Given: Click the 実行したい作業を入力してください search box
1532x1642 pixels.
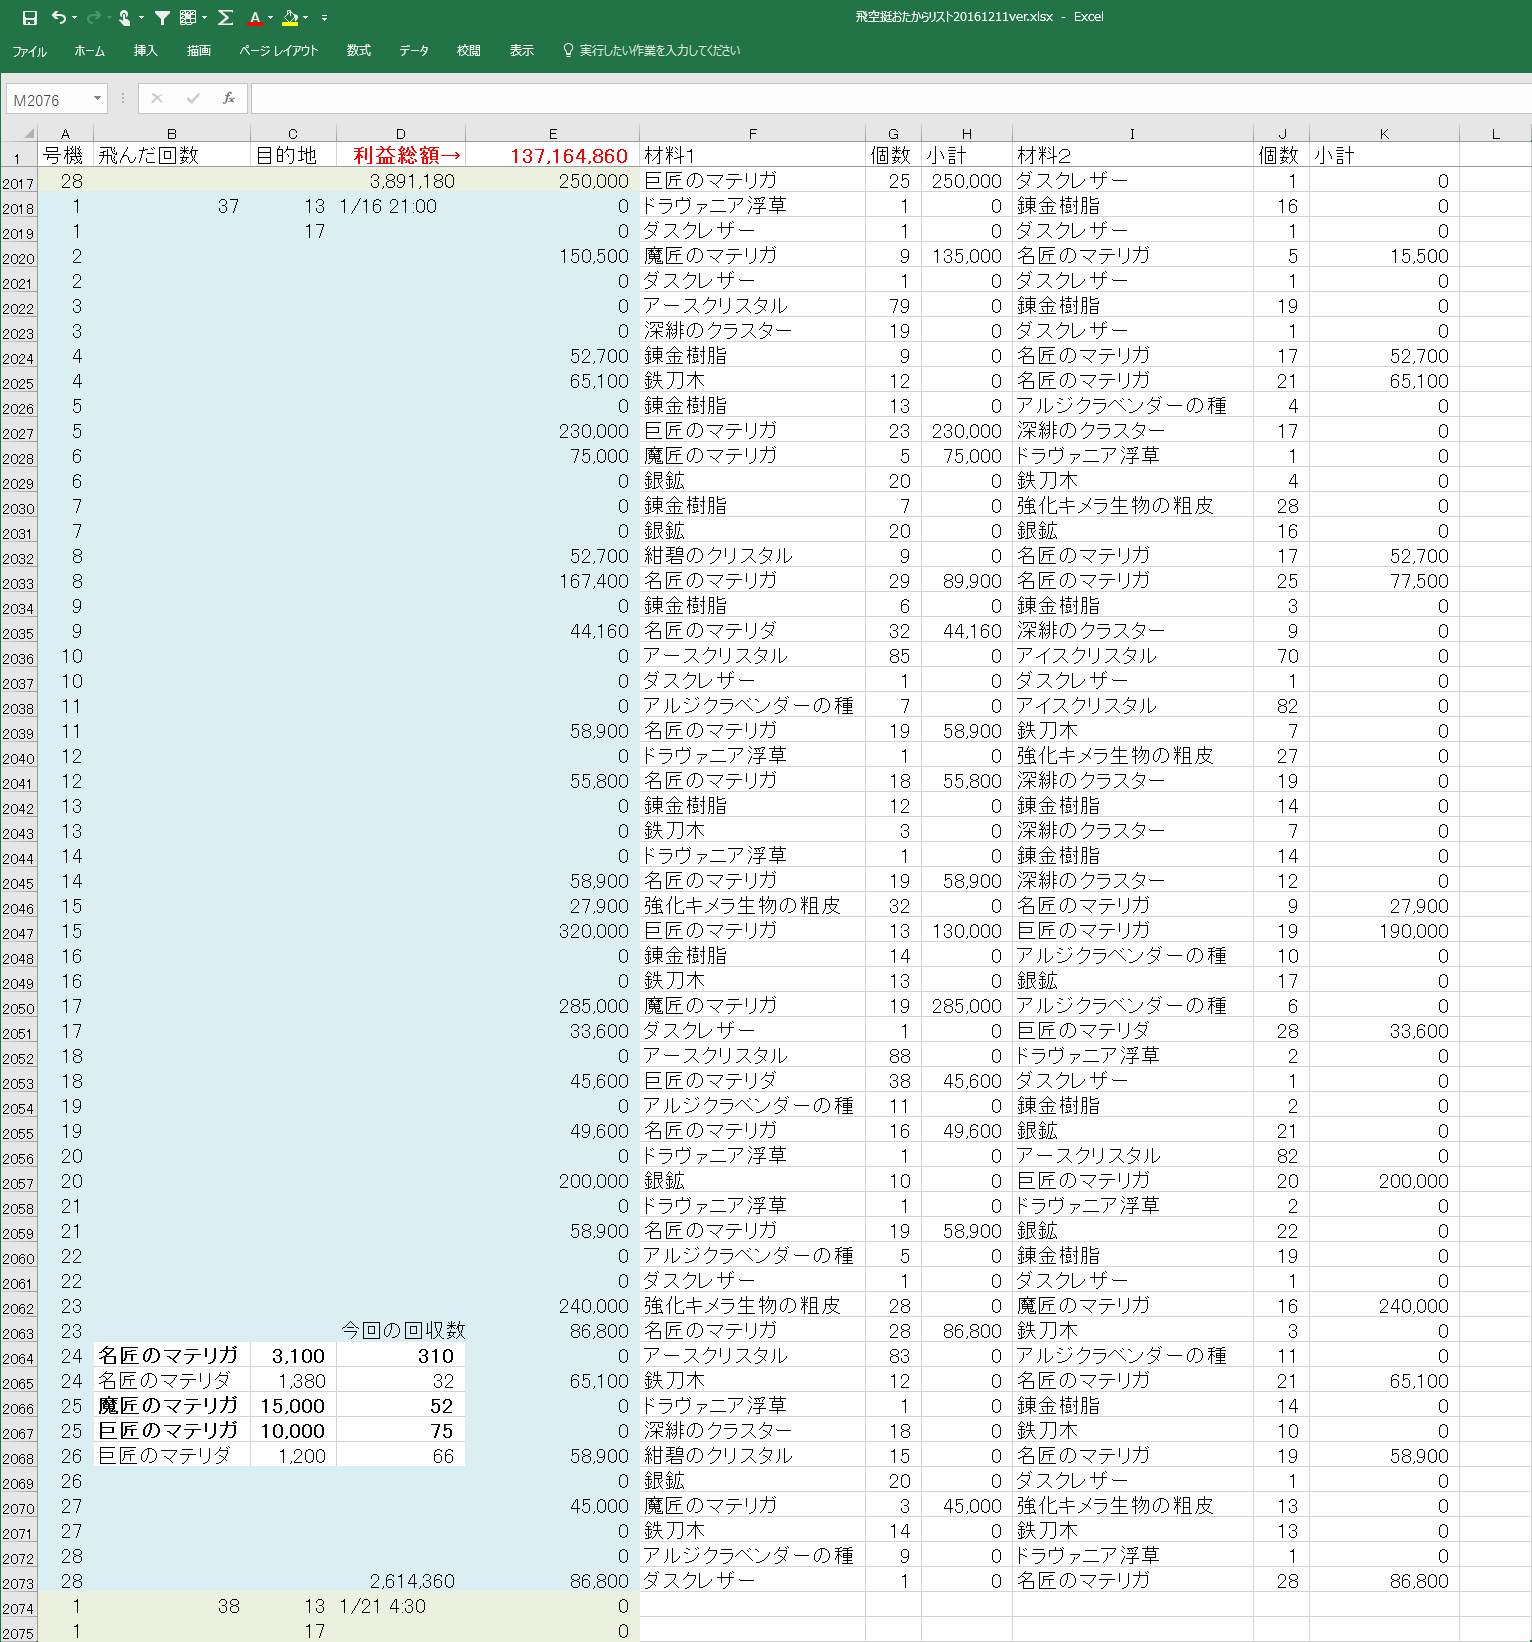Looking at the screenshot, I should (x=659, y=50).
